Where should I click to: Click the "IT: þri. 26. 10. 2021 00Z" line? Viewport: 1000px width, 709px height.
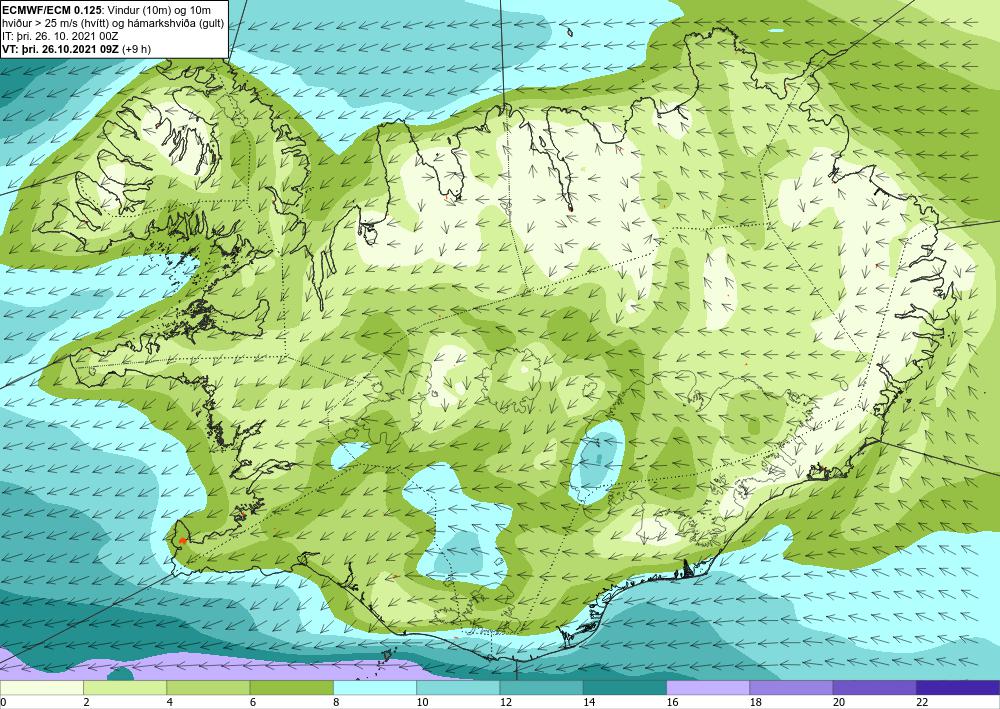(x=60, y=36)
